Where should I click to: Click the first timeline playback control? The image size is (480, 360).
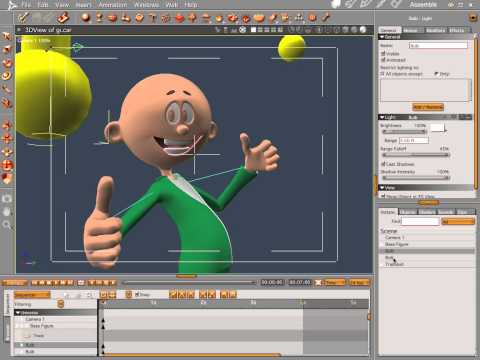point(34,283)
